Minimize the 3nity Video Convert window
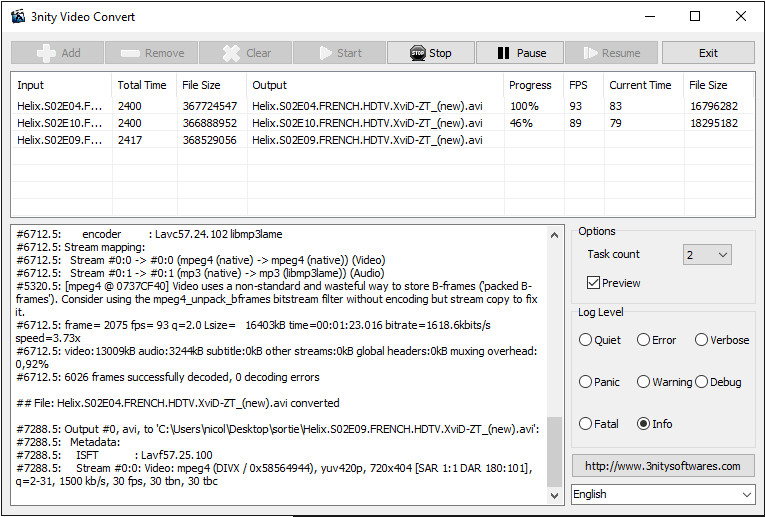 [650, 17]
